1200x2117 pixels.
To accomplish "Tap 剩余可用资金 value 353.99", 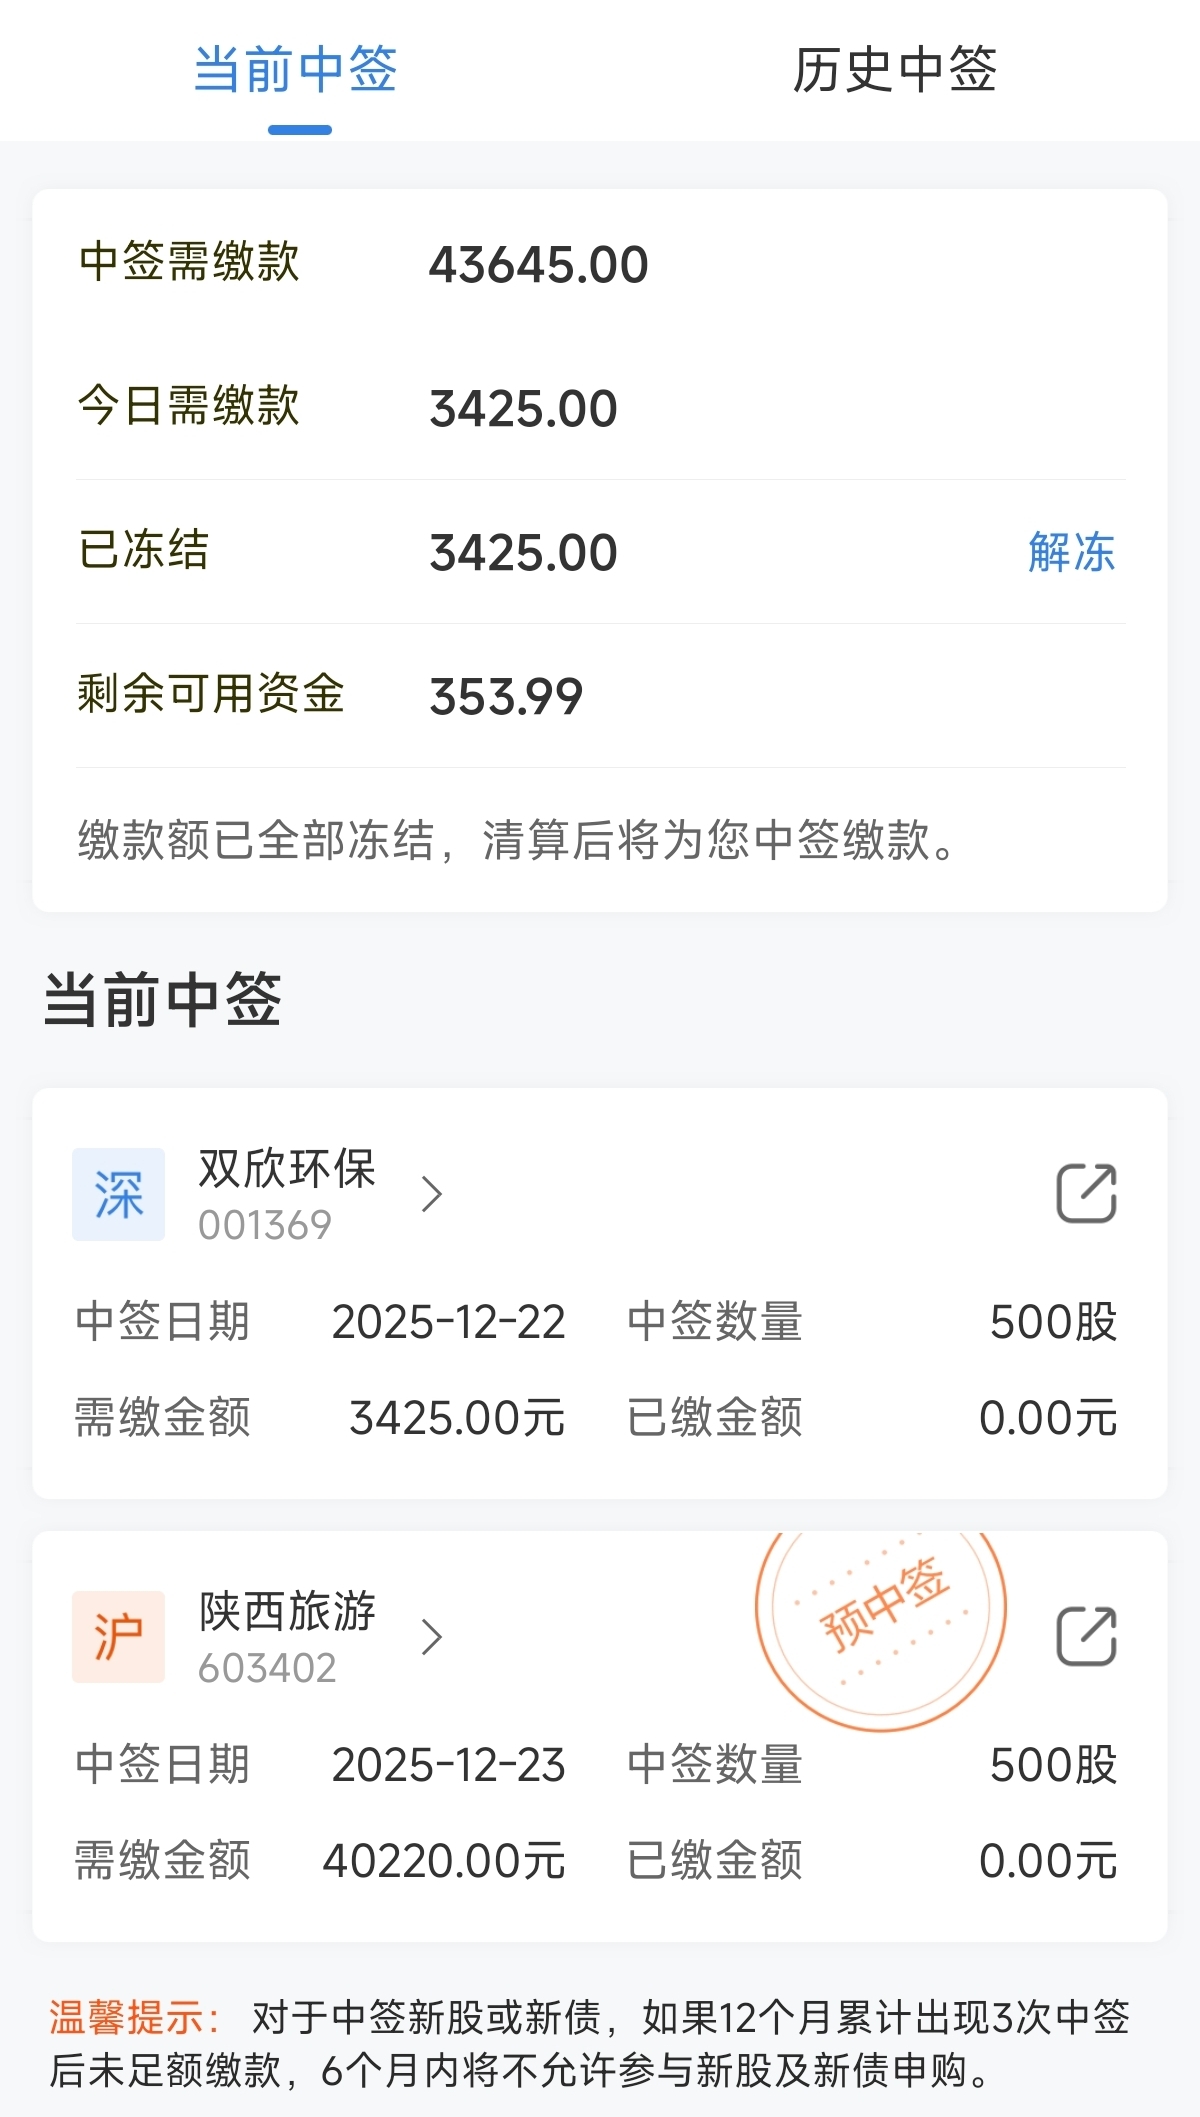I will (x=506, y=697).
